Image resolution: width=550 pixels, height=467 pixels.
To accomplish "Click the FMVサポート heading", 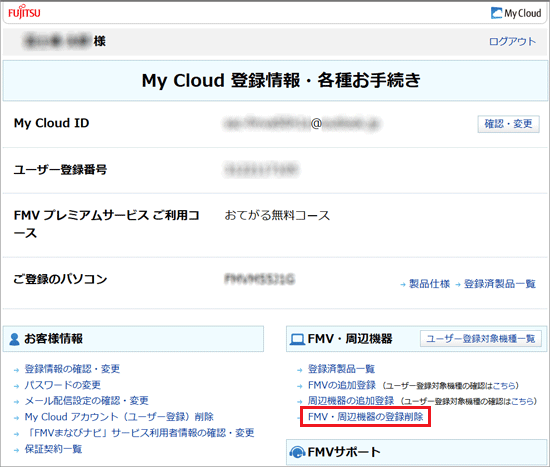I will 344,452.
